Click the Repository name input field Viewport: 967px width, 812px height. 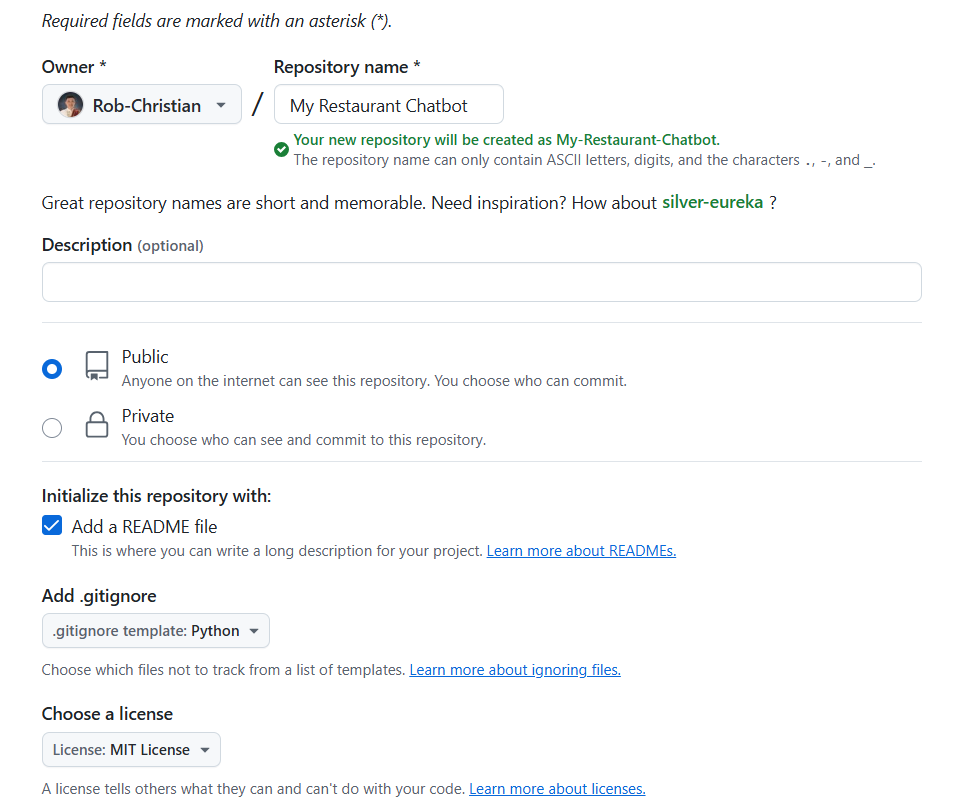point(388,104)
